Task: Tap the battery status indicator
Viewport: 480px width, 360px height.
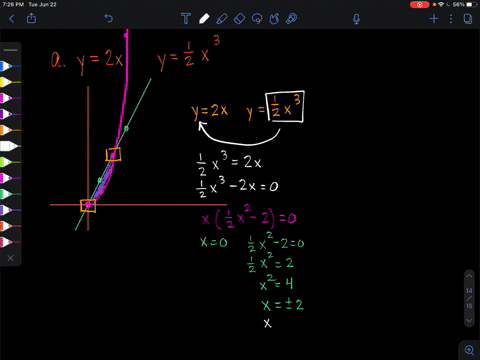Action: tap(471, 5)
